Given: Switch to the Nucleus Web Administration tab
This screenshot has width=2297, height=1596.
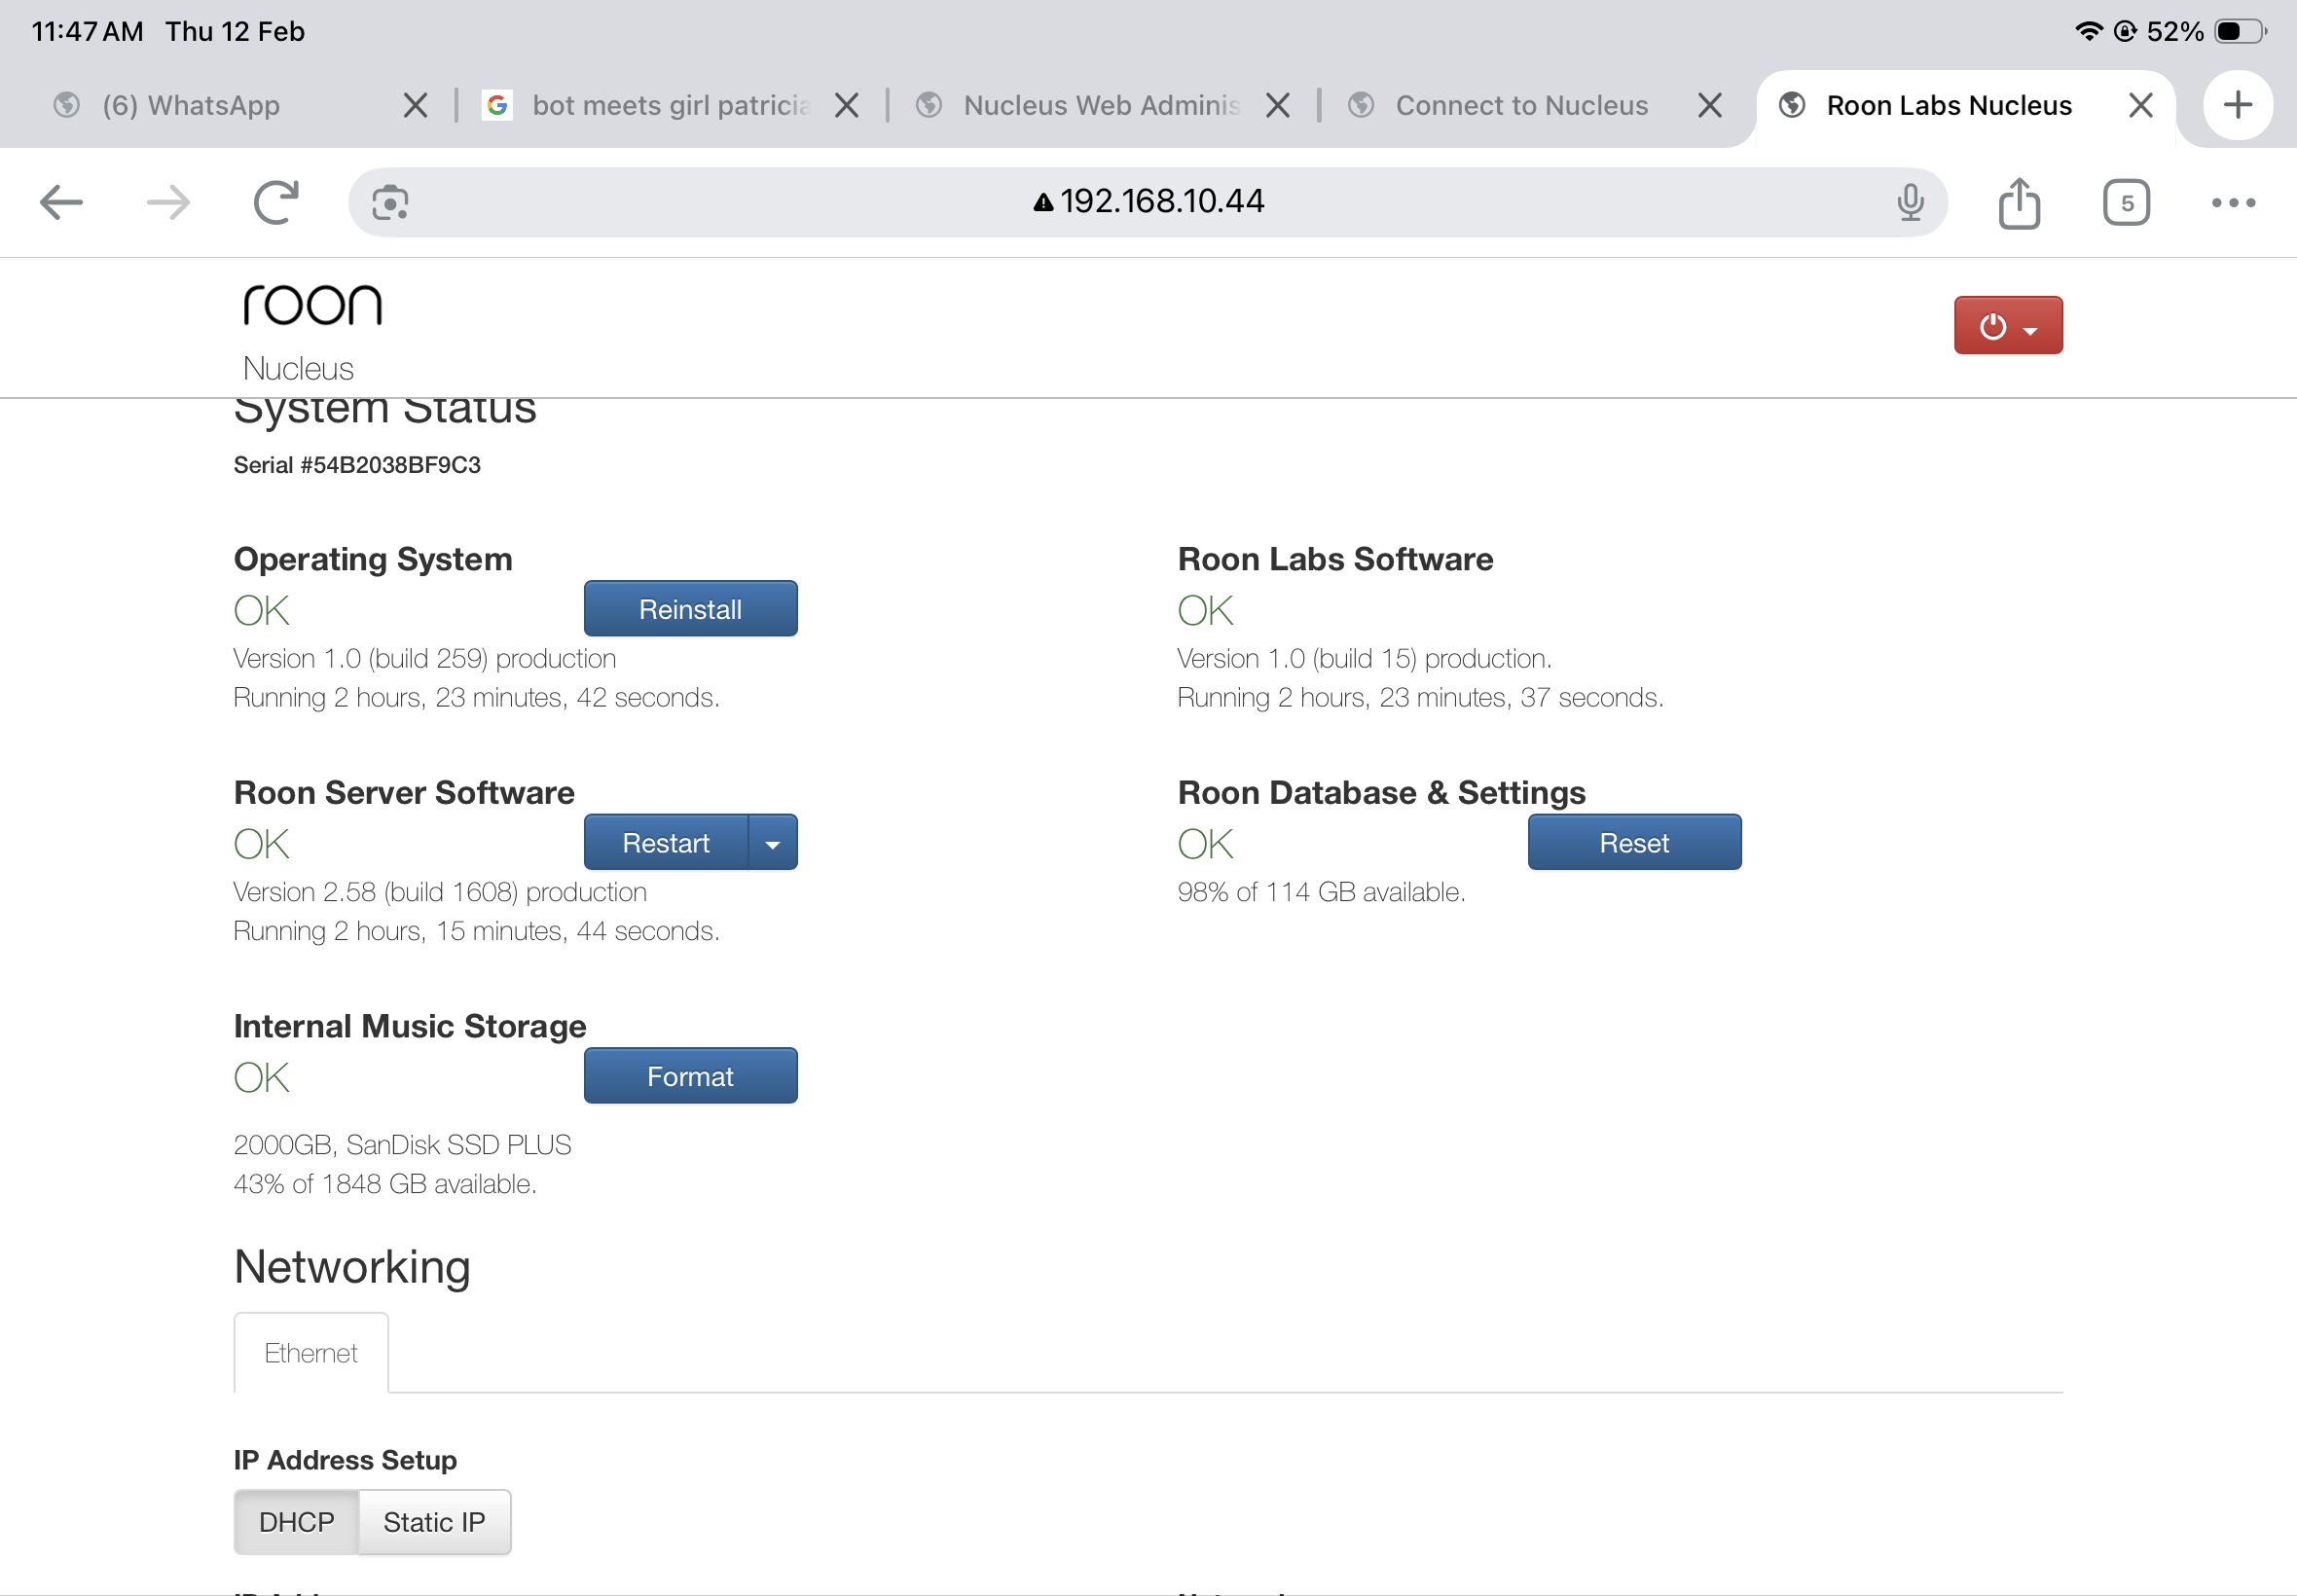Looking at the screenshot, I should click(1100, 105).
